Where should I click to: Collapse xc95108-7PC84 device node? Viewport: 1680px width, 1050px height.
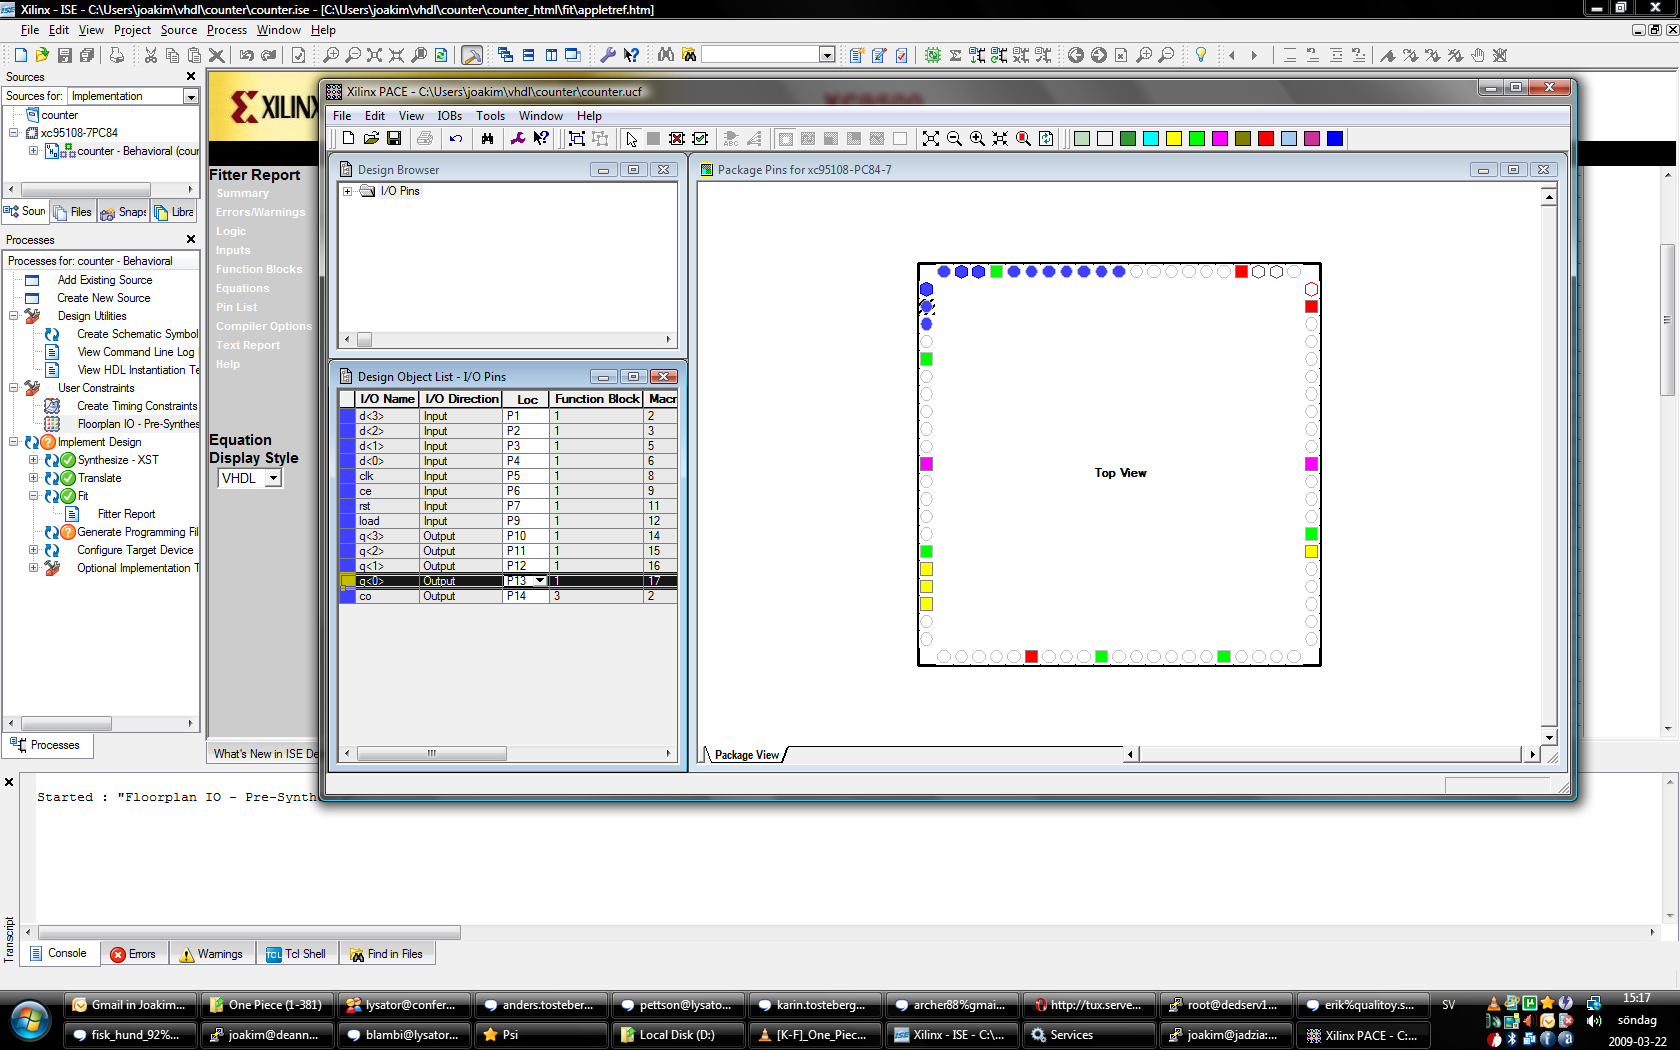click(14, 132)
